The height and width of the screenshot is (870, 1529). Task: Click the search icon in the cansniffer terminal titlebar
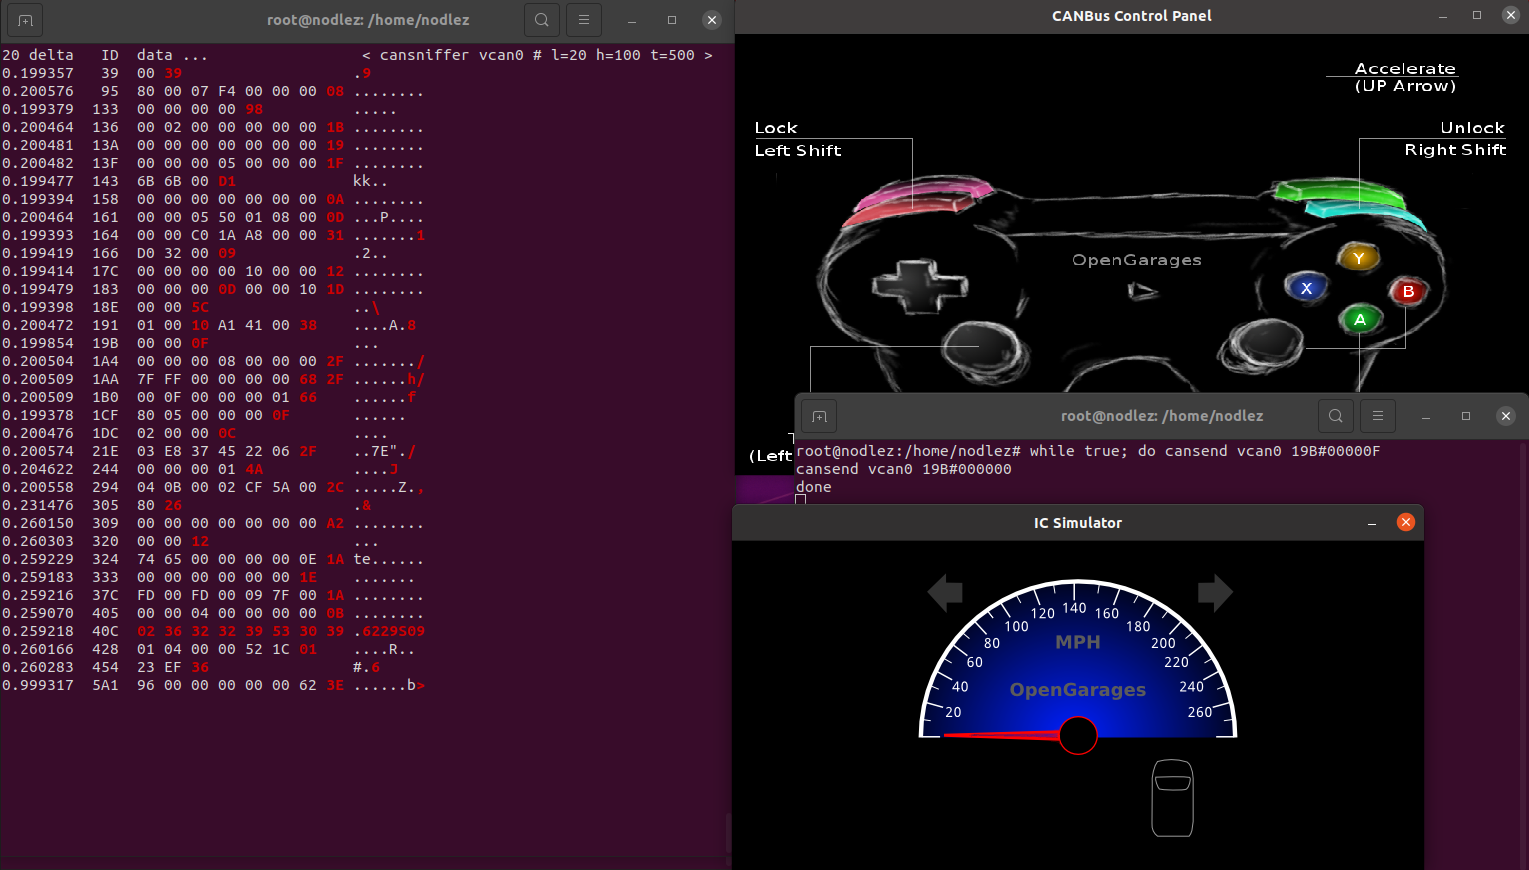point(541,19)
